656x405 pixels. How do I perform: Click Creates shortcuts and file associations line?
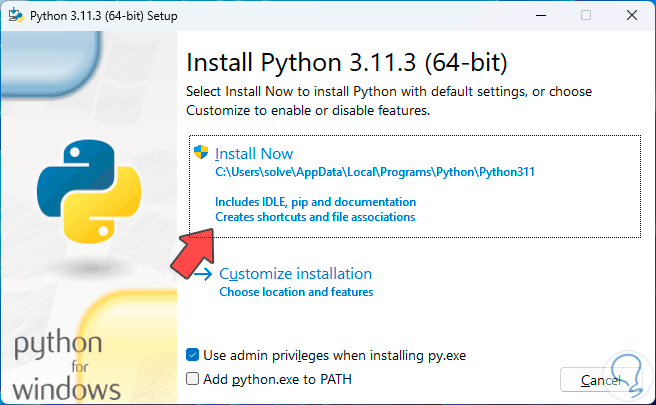click(x=315, y=216)
